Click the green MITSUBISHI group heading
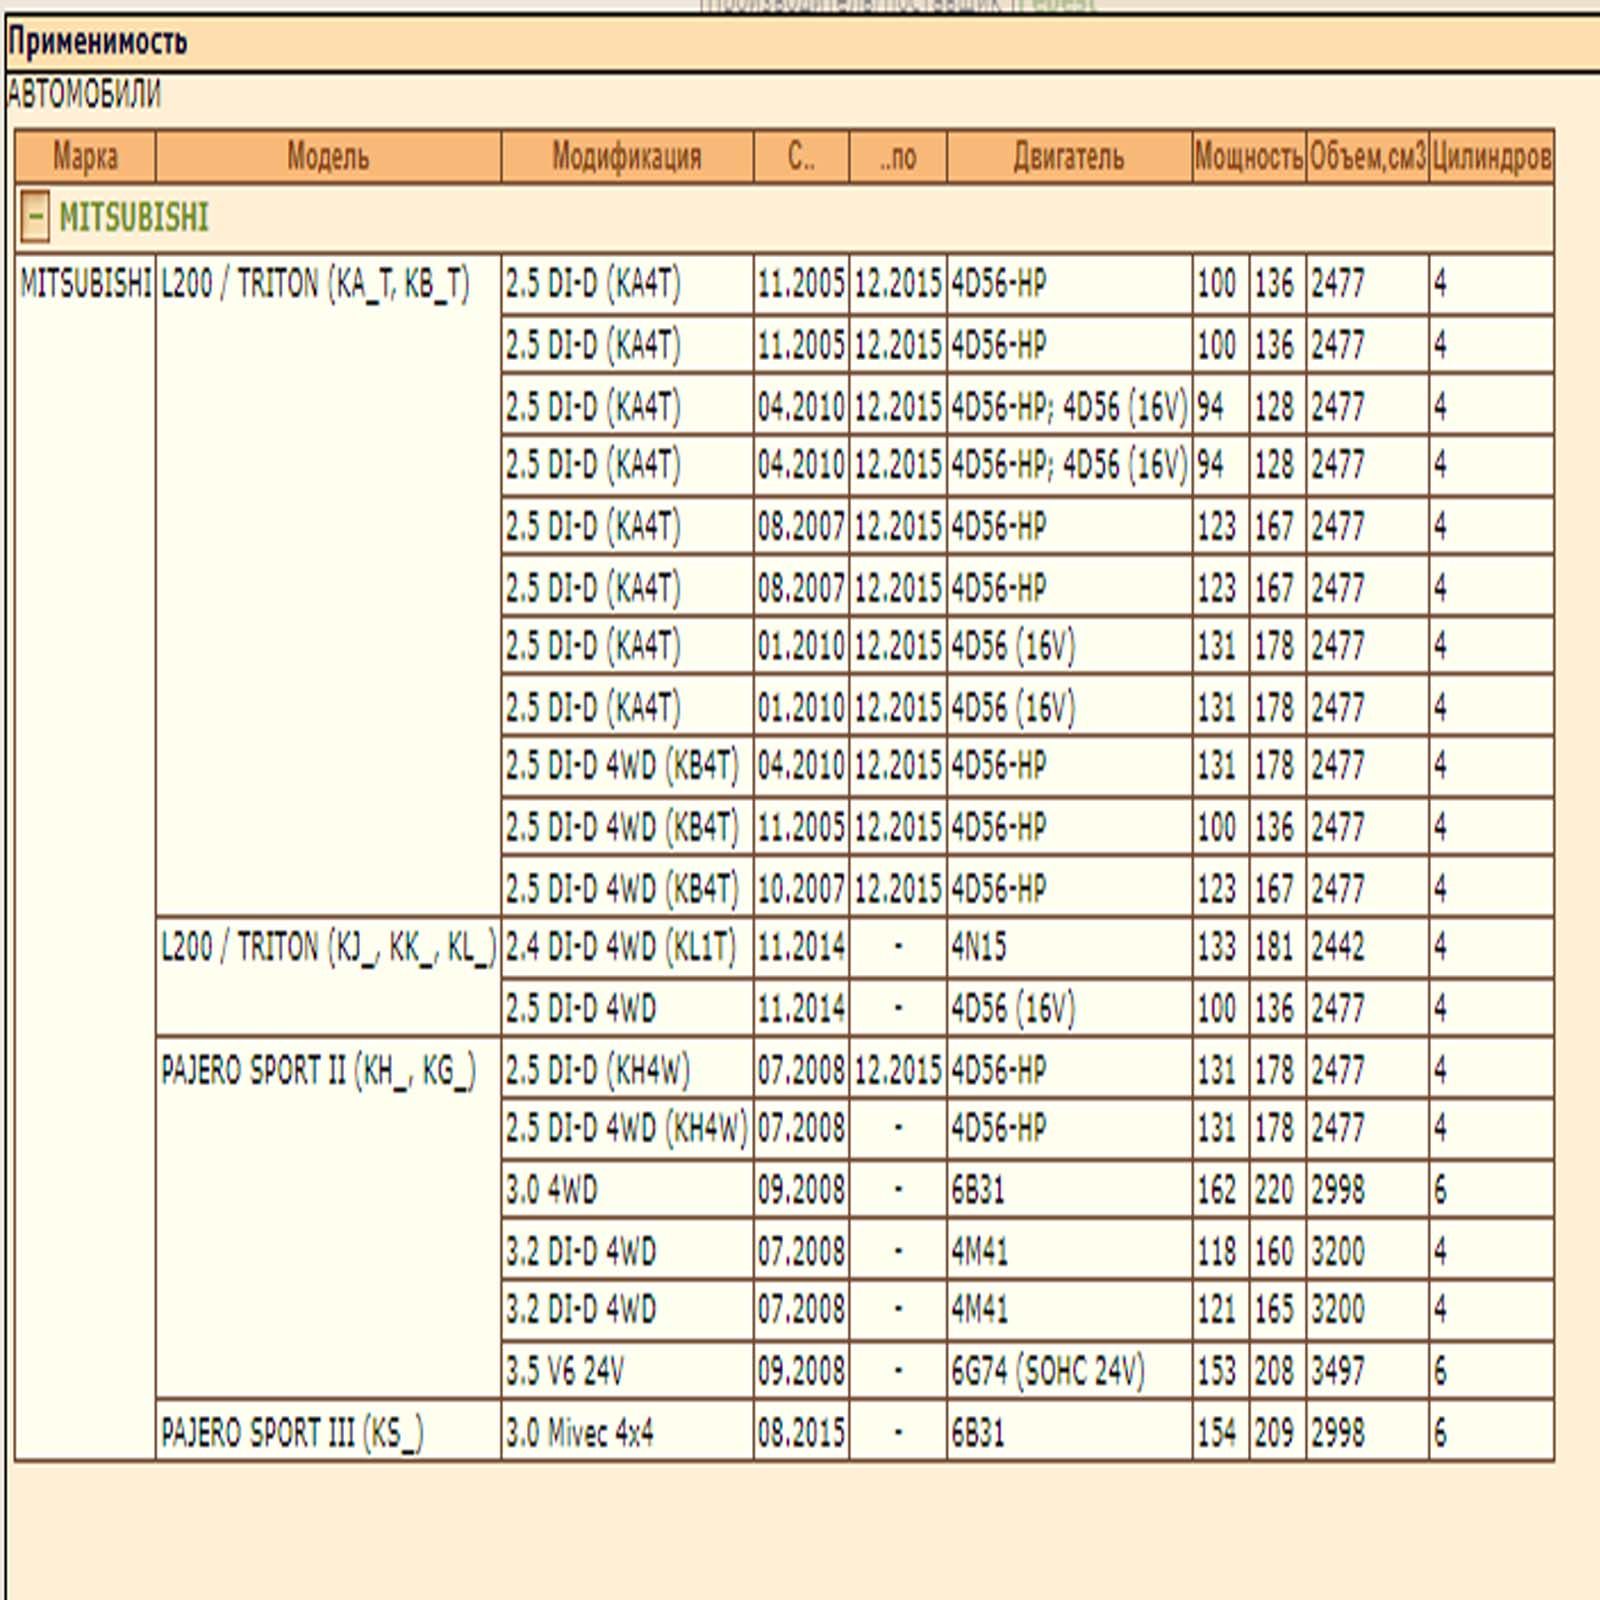1600x1600 pixels. click(134, 217)
